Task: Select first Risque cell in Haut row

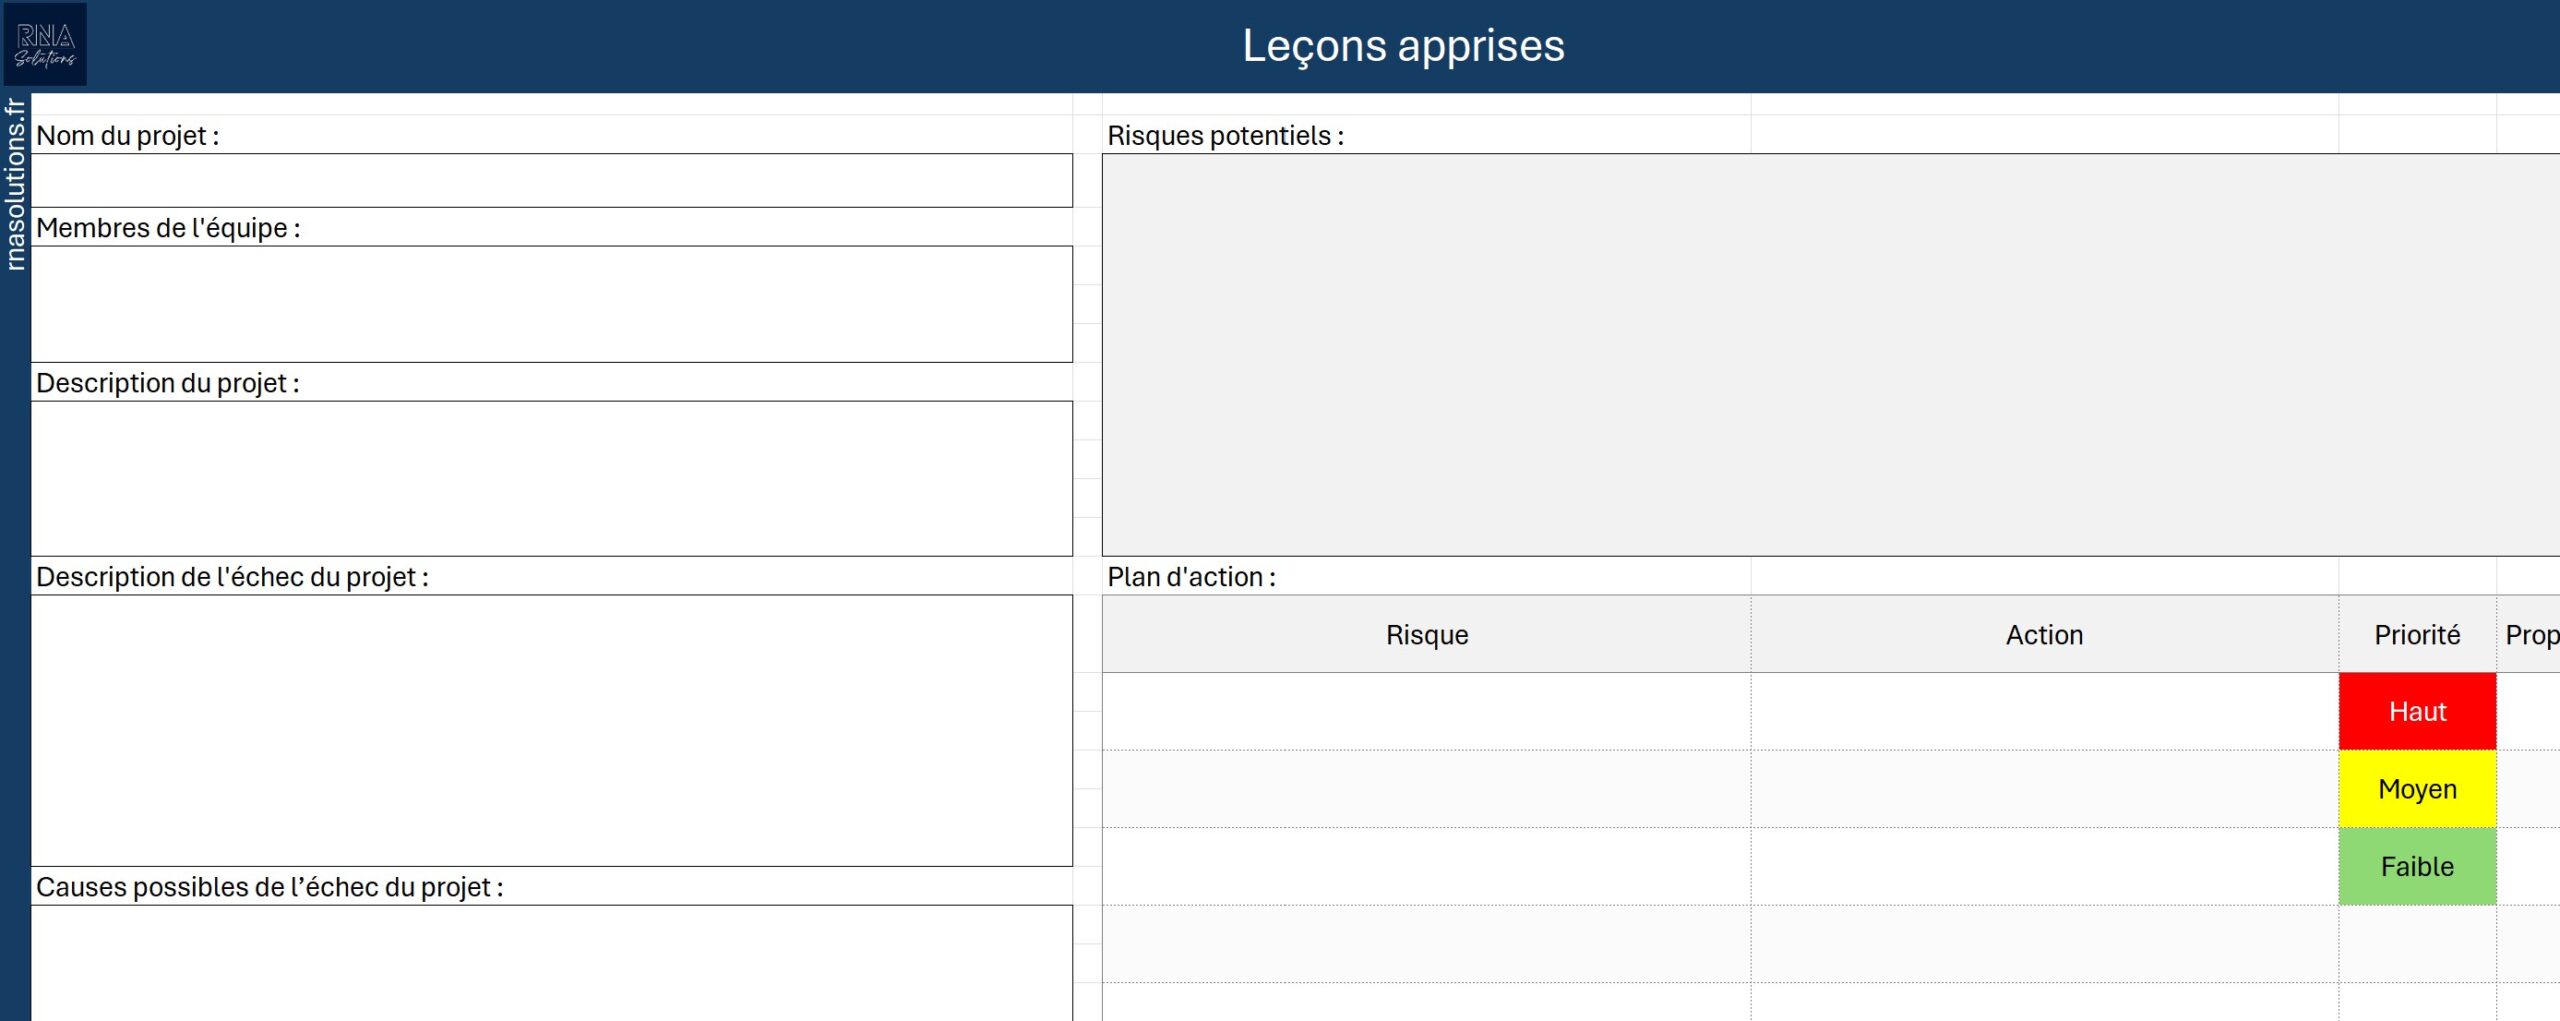Action: click(1426, 711)
